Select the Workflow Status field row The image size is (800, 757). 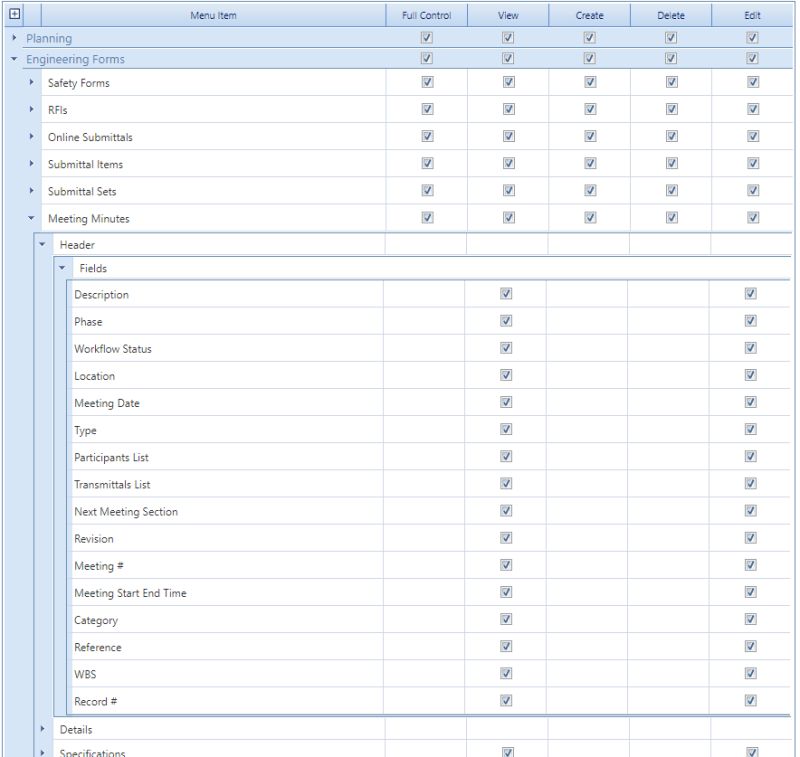429,348
